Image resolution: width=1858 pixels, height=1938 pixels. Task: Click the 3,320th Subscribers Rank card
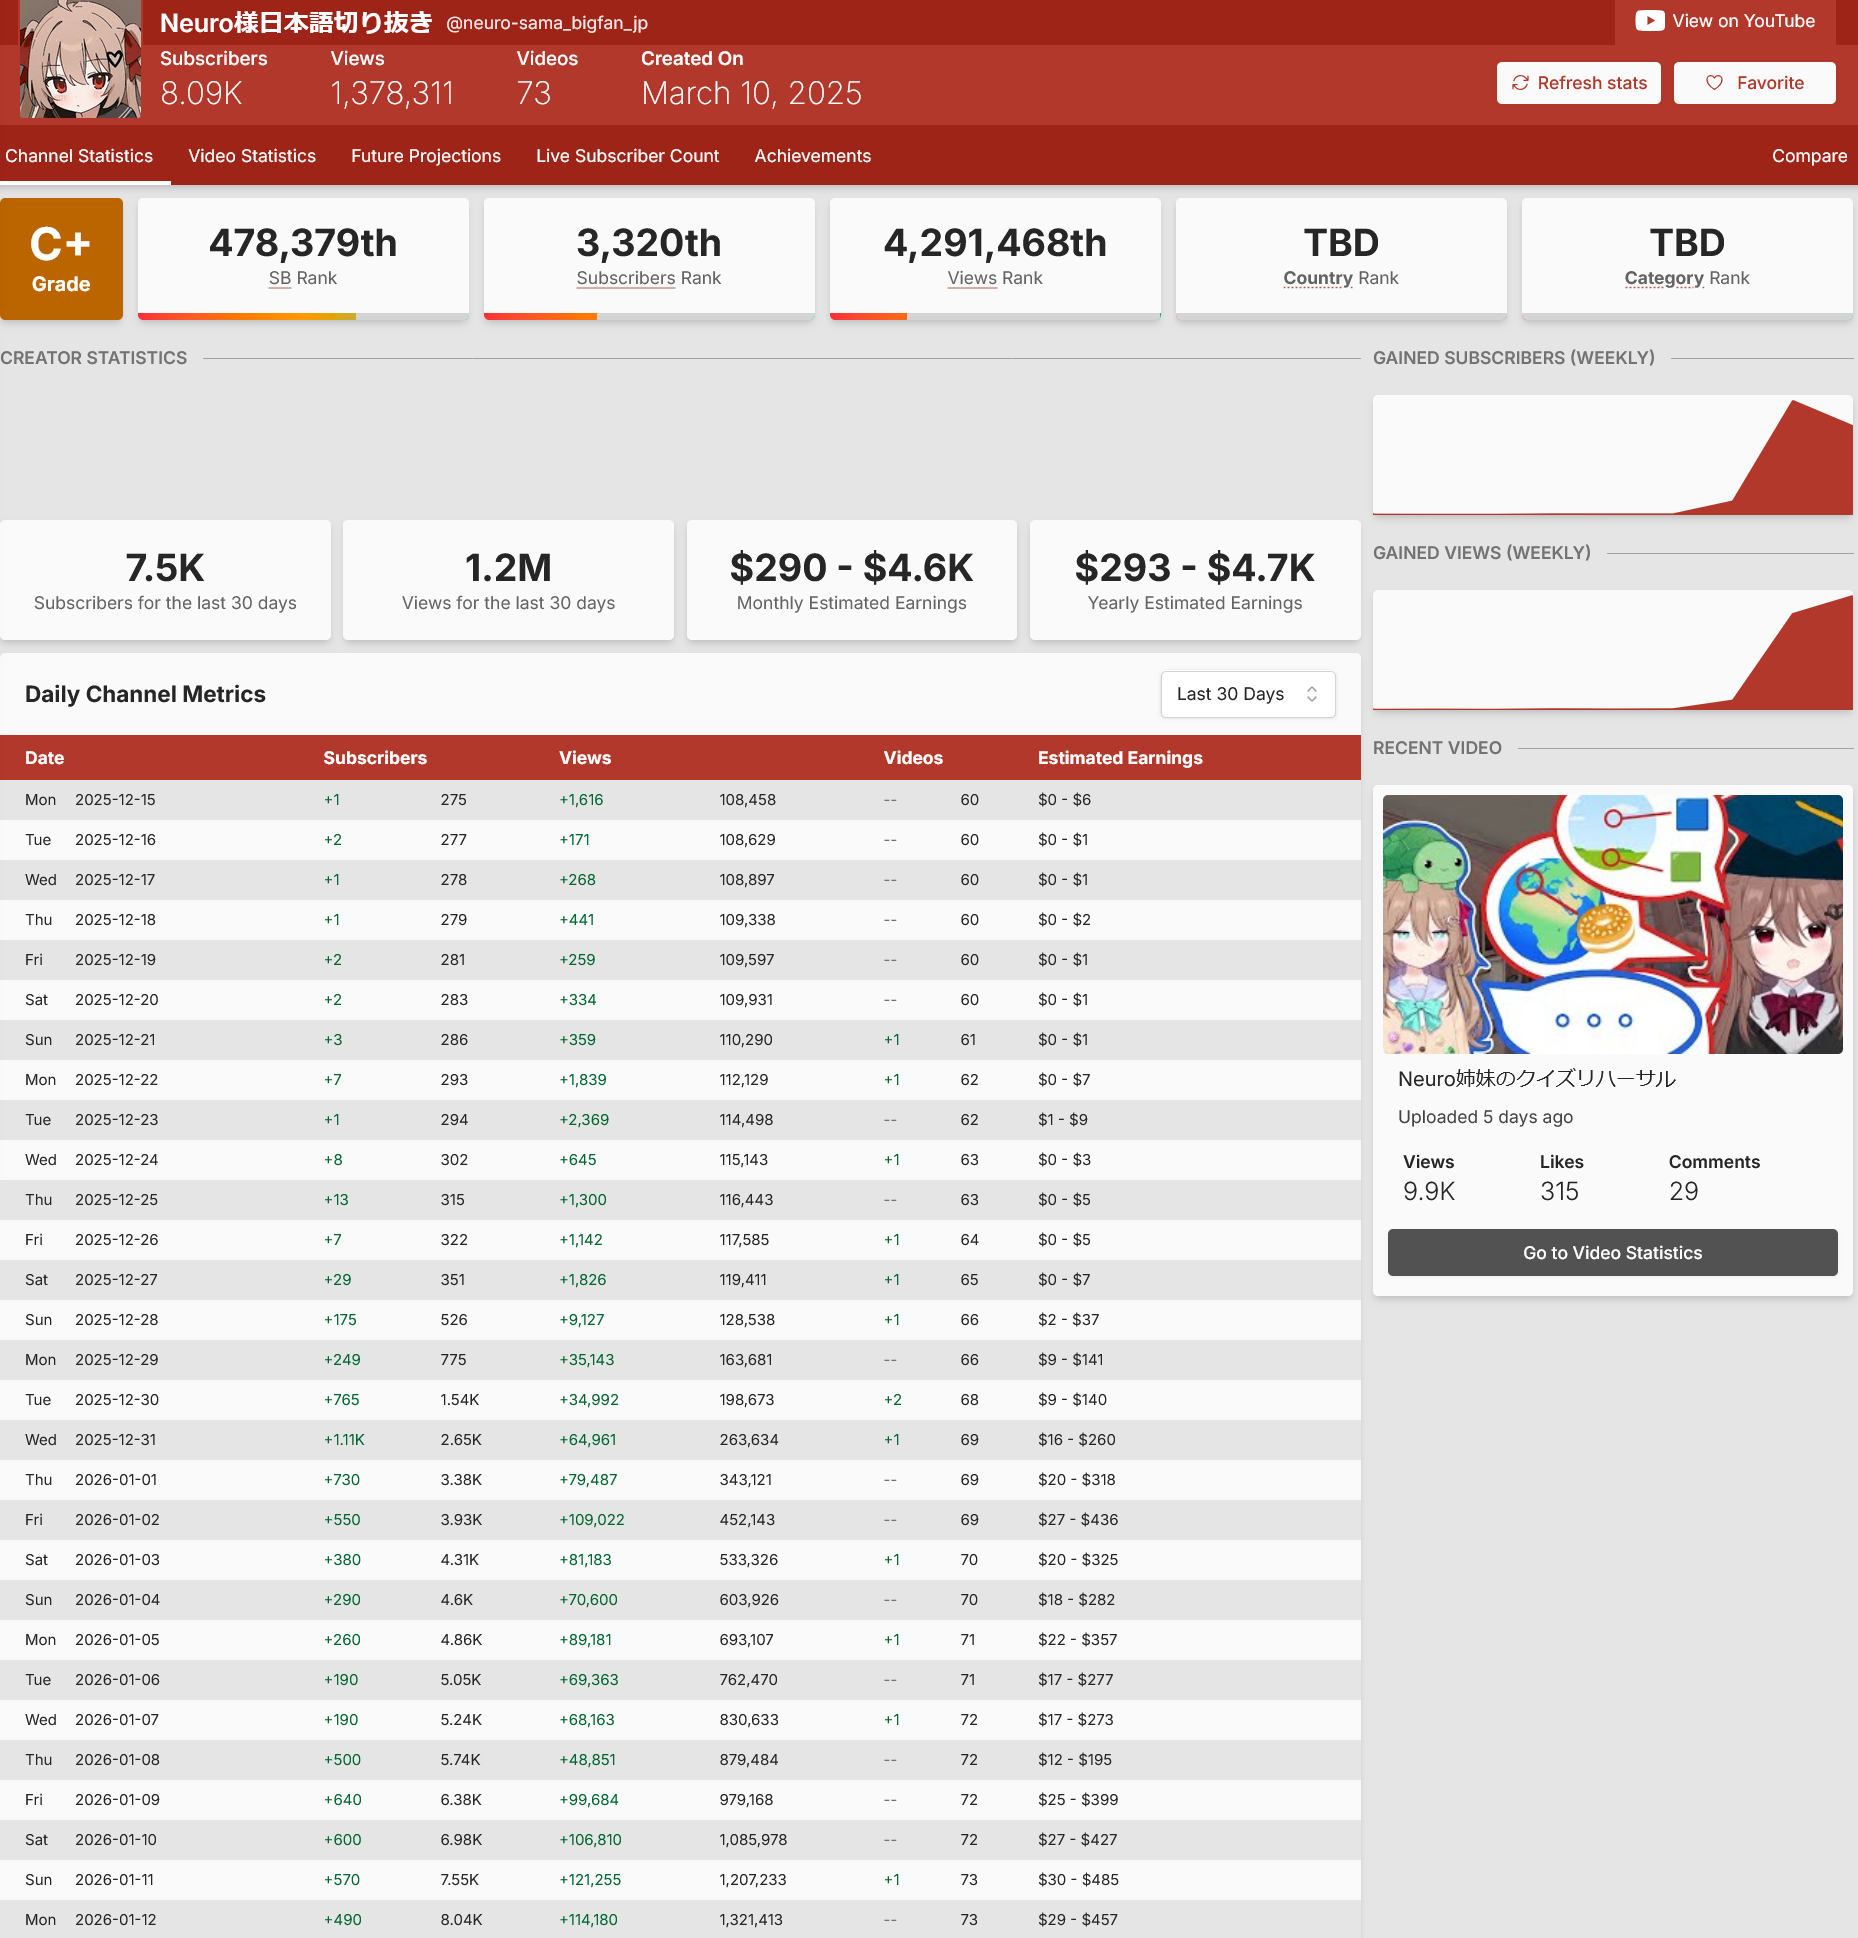point(649,257)
